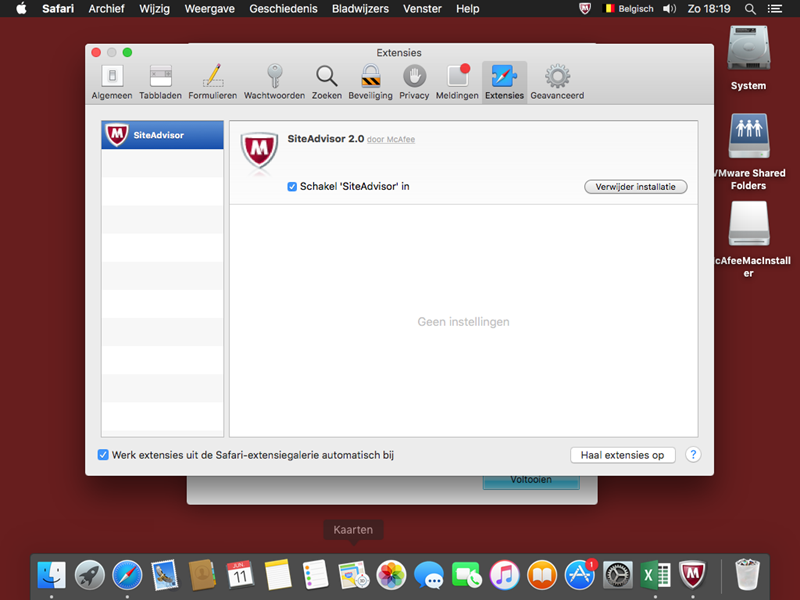The width and height of the screenshot is (800, 600).
Task: Open the Help menu
Action: [467, 9]
